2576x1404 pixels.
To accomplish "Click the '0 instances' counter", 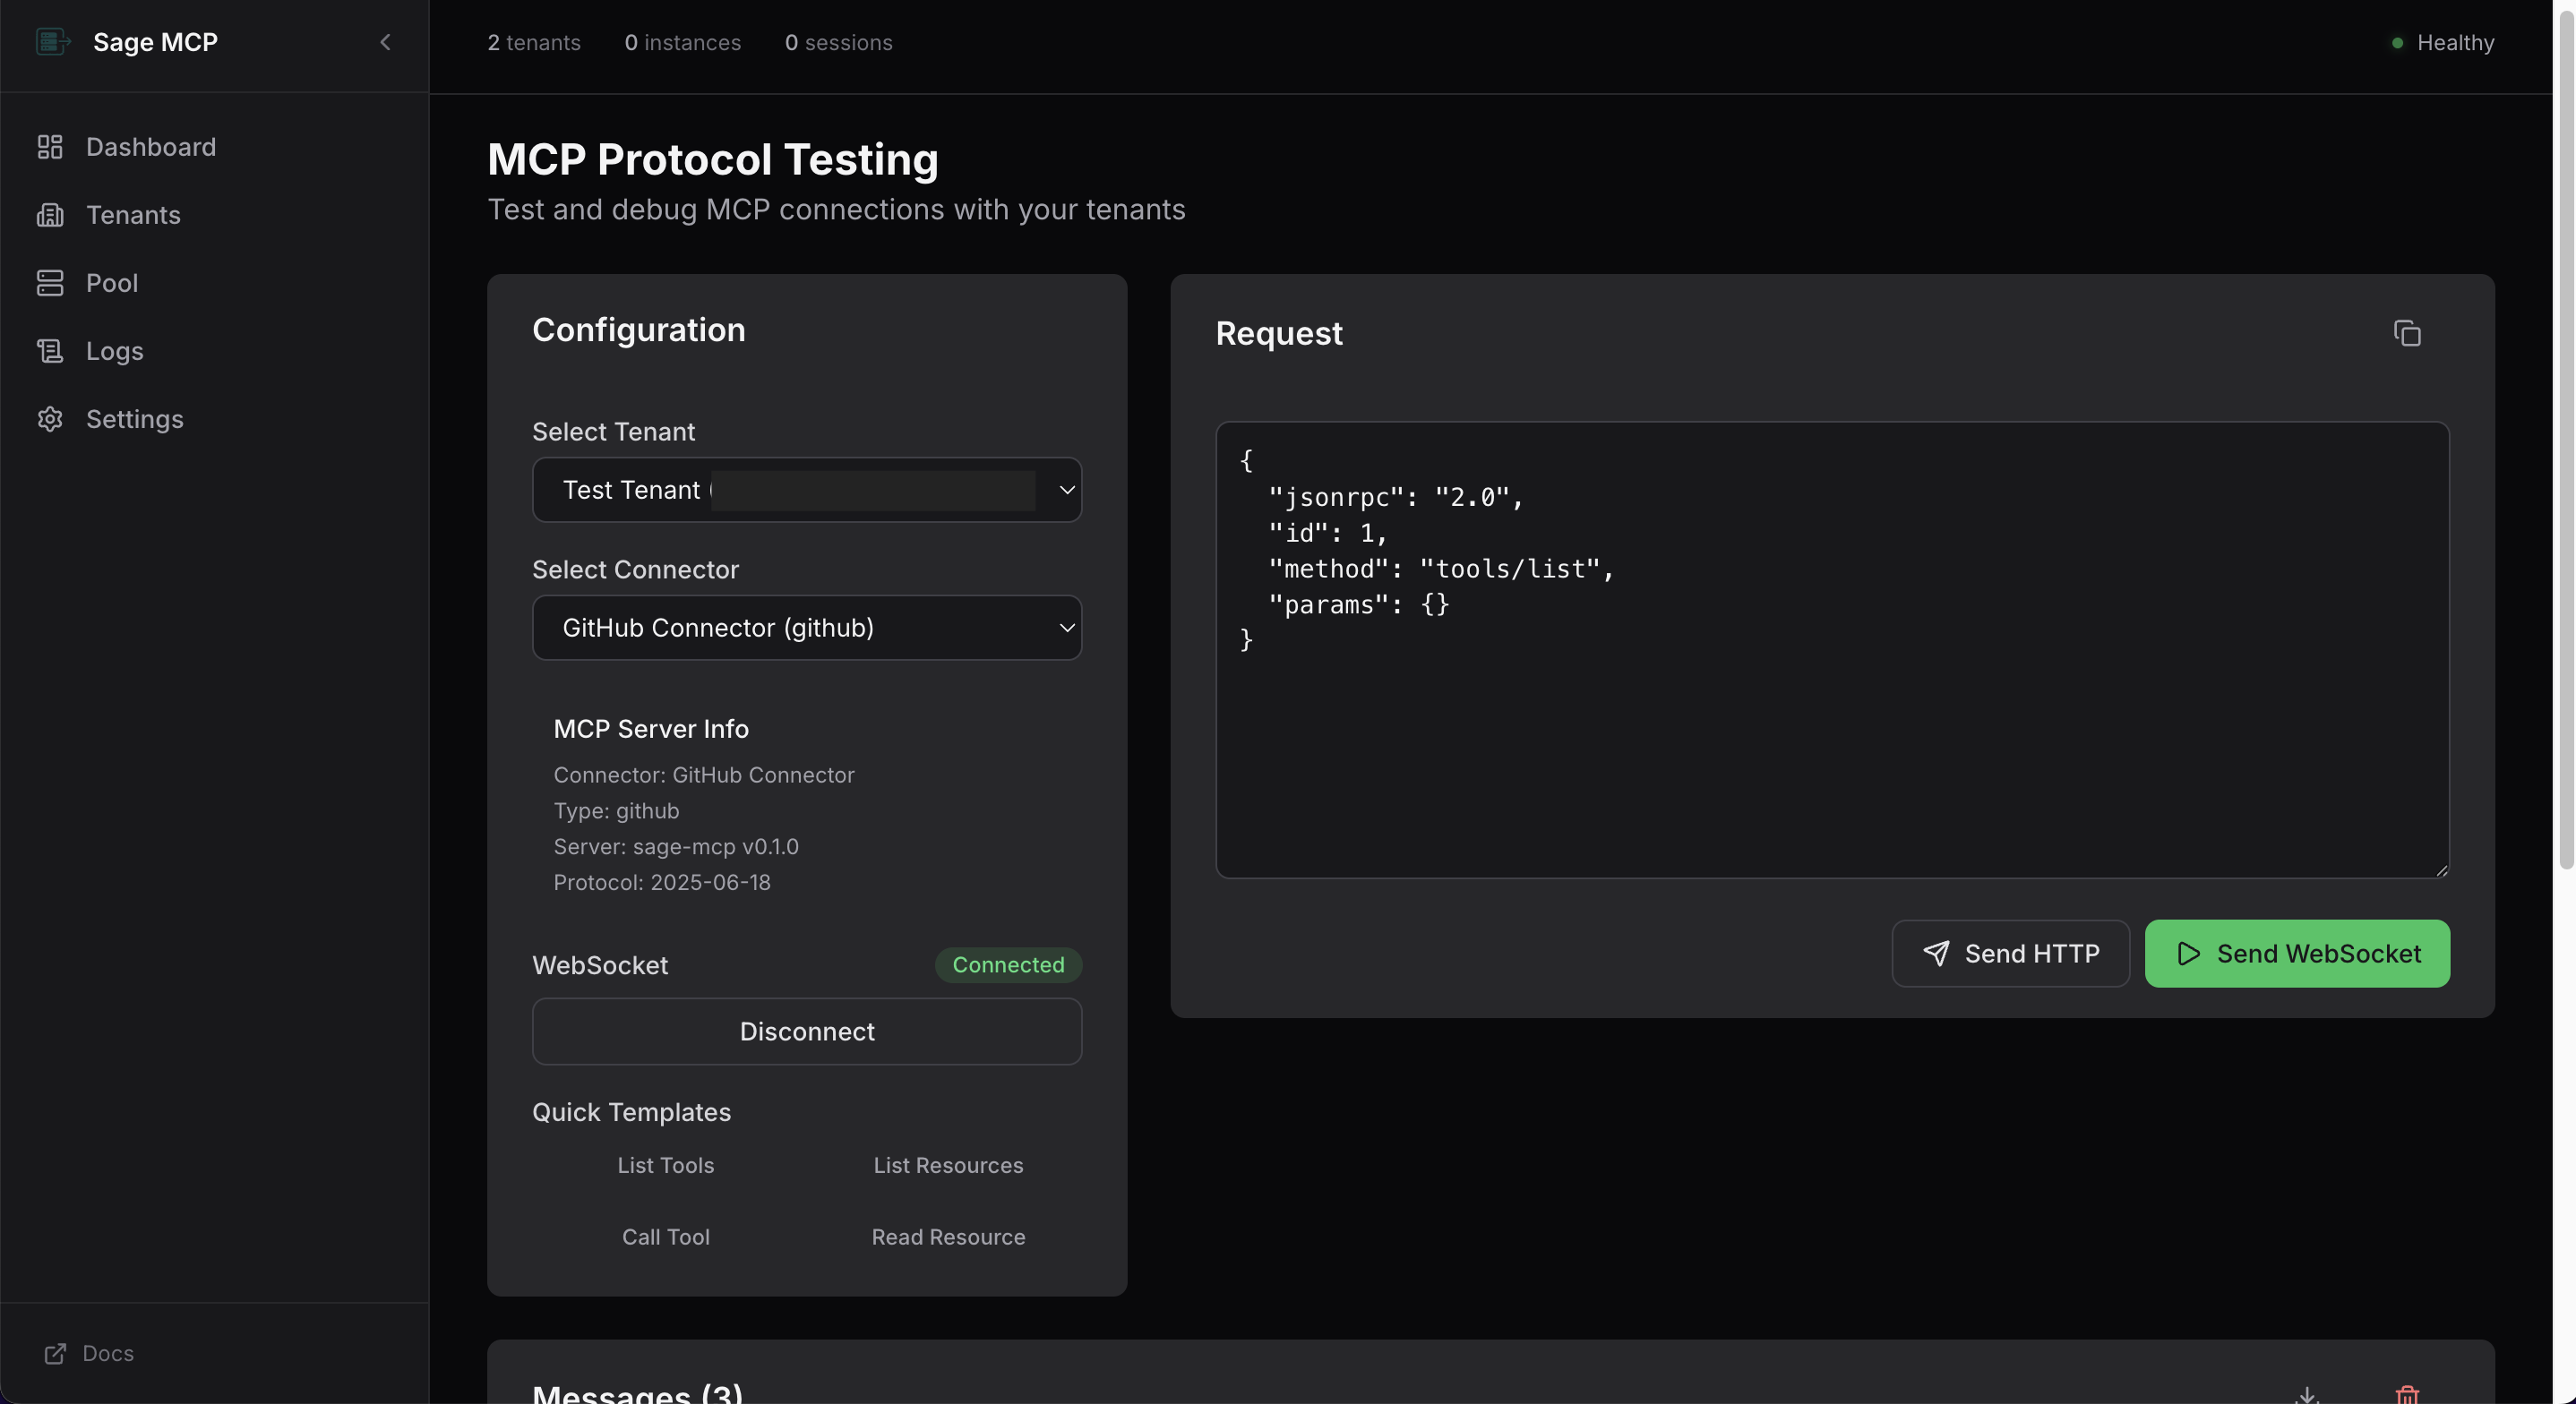I will pyautogui.click(x=683, y=43).
